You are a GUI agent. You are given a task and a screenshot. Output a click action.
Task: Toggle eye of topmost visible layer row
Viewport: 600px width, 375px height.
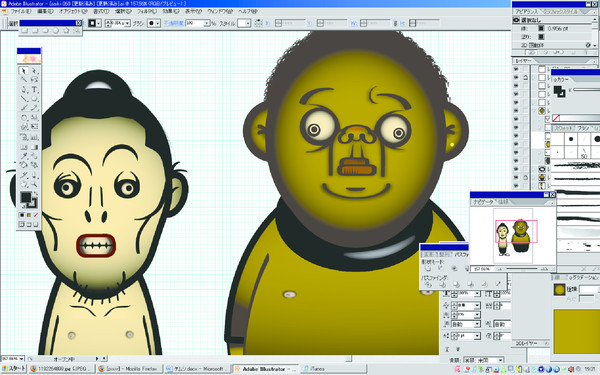pos(516,69)
